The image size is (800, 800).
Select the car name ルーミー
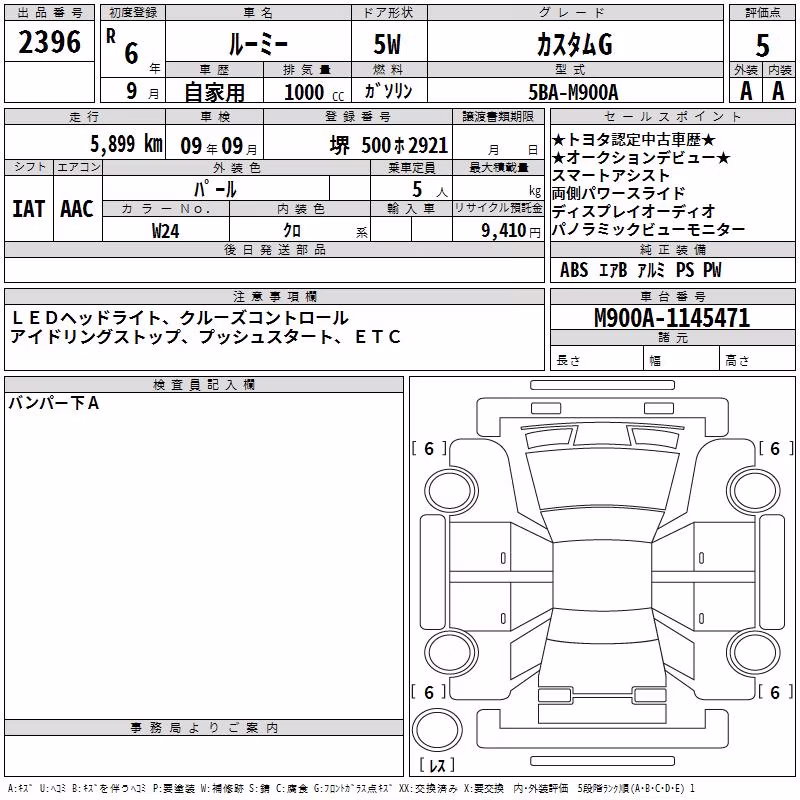point(258,44)
